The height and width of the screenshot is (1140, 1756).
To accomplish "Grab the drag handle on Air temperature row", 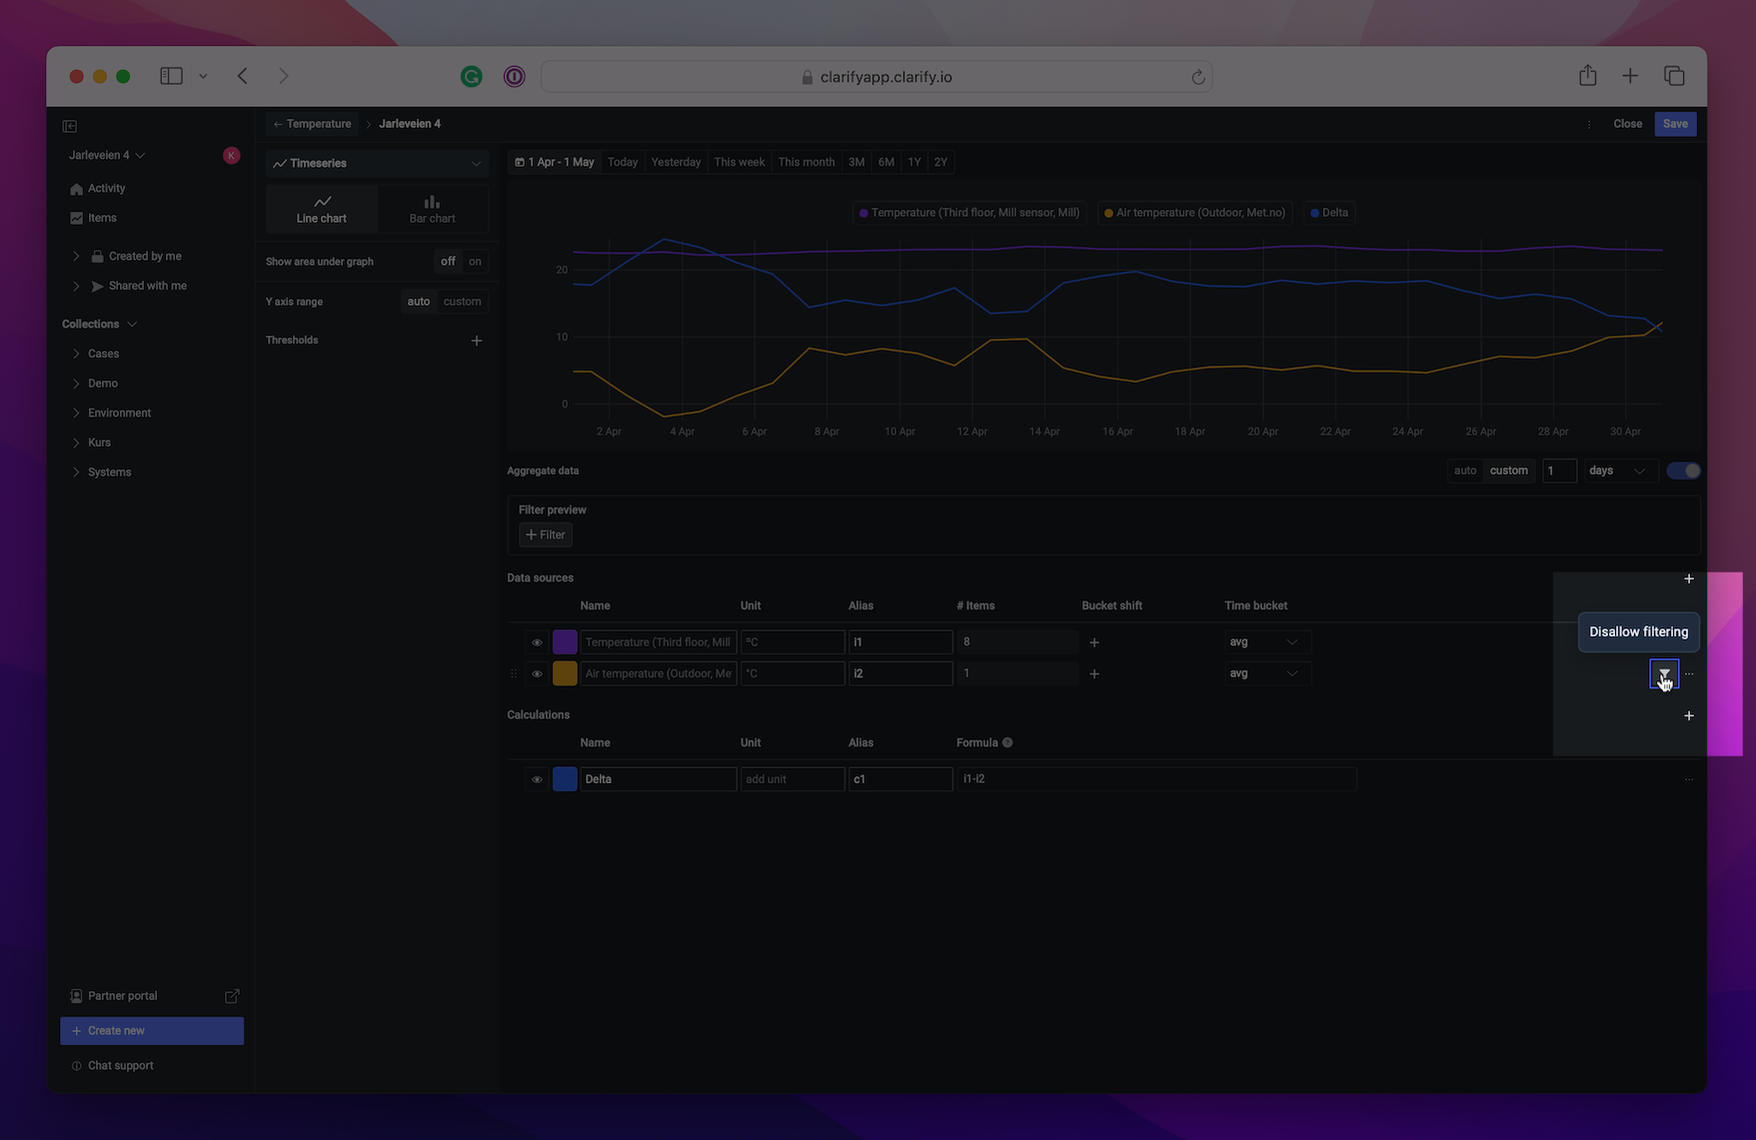I will tap(514, 674).
